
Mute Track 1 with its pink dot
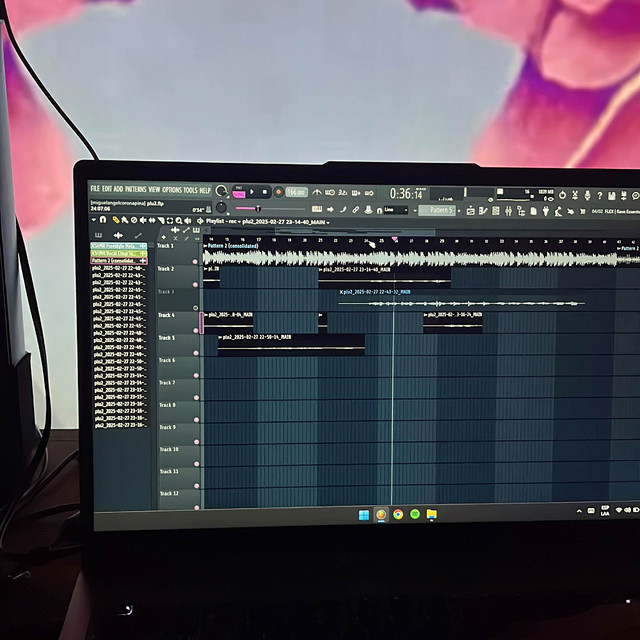pos(195,262)
